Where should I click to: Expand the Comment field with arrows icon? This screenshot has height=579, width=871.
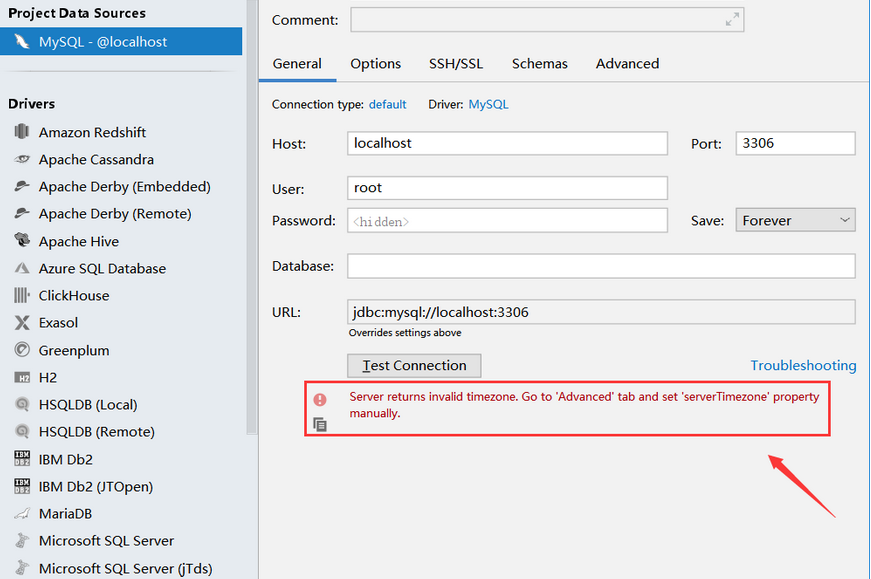coord(732,19)
